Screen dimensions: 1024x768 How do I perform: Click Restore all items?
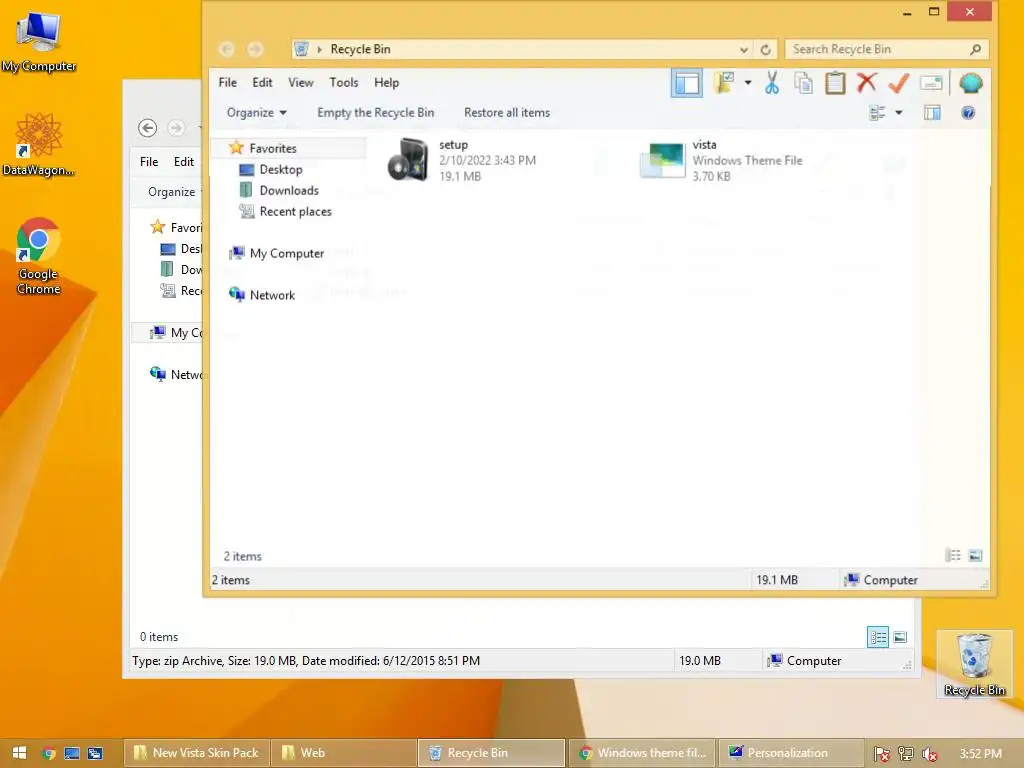[x=507, y=112]
